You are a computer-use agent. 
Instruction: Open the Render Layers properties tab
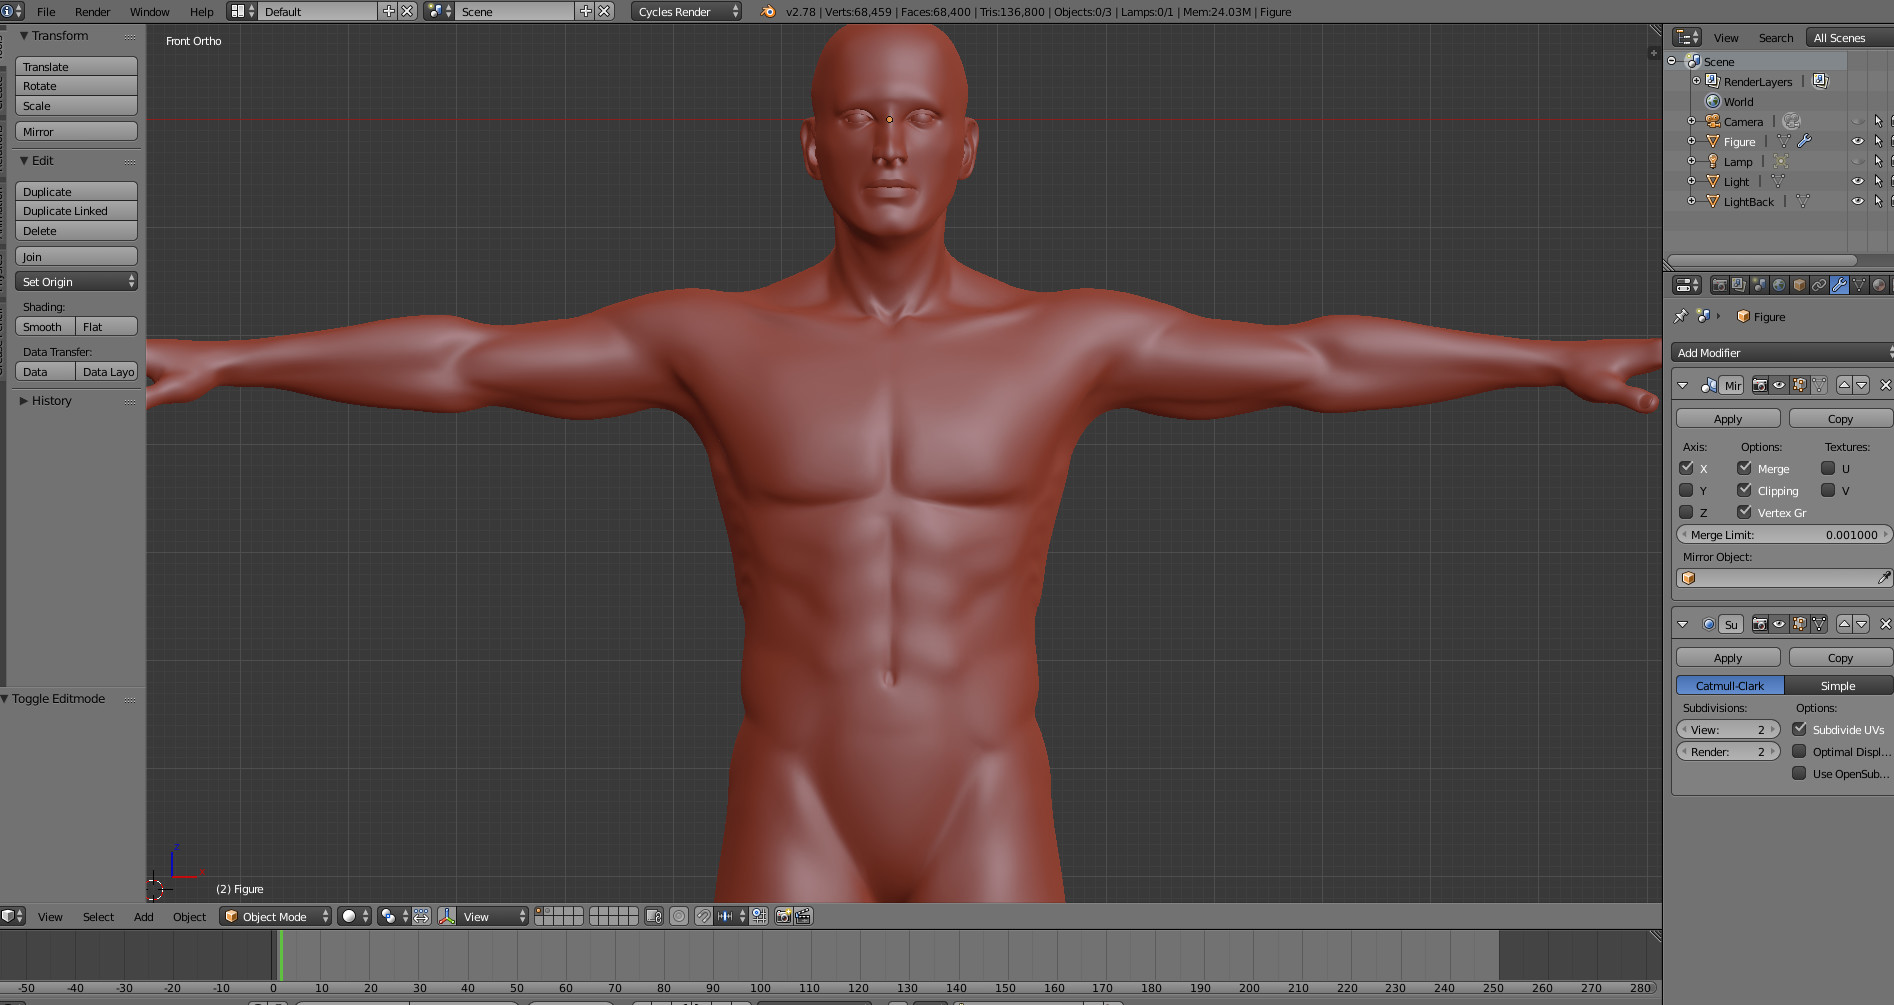[x=1739, y=285]
